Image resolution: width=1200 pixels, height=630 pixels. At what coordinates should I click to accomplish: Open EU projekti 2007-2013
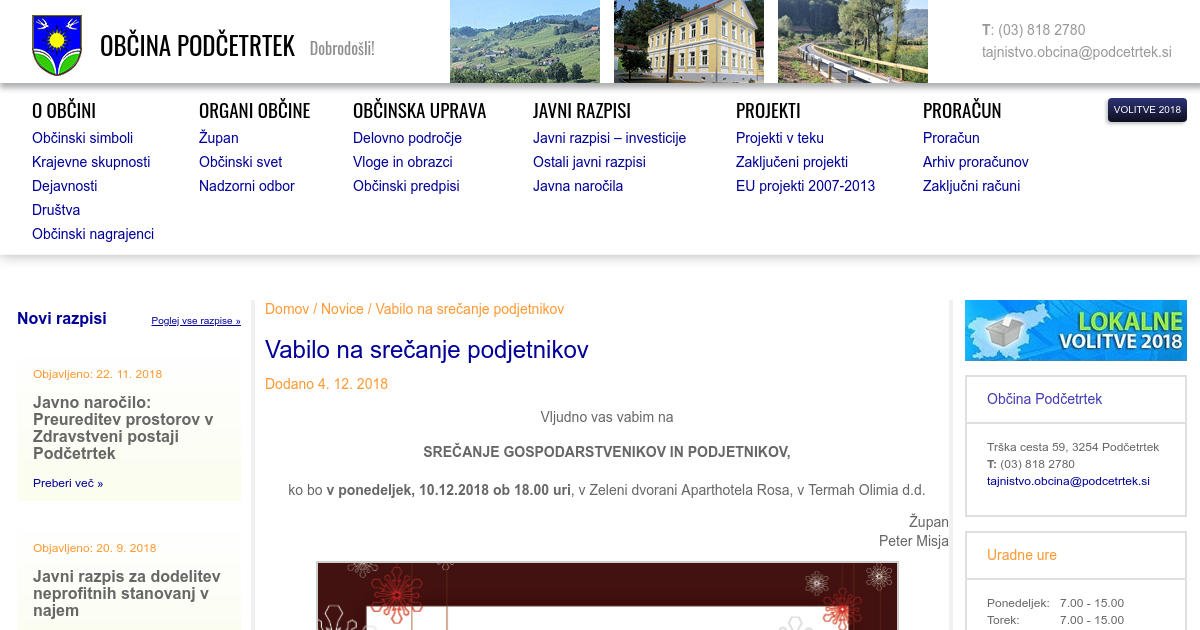pos(805,186)
